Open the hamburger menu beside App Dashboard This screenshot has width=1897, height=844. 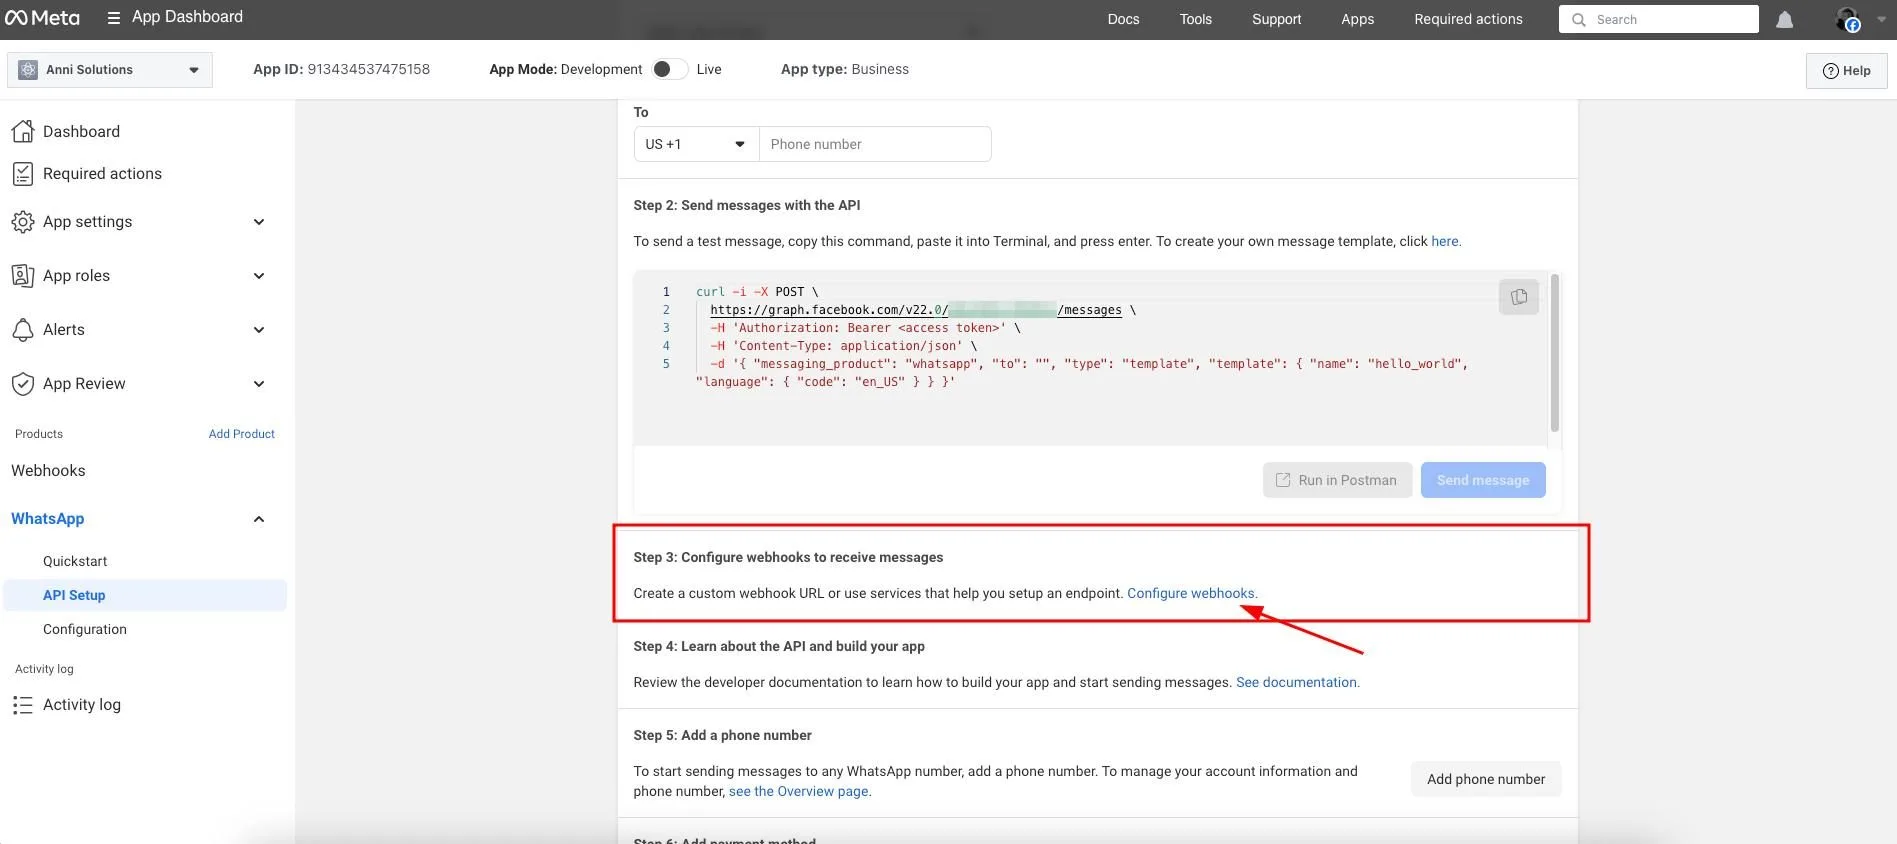click(114, 18)
